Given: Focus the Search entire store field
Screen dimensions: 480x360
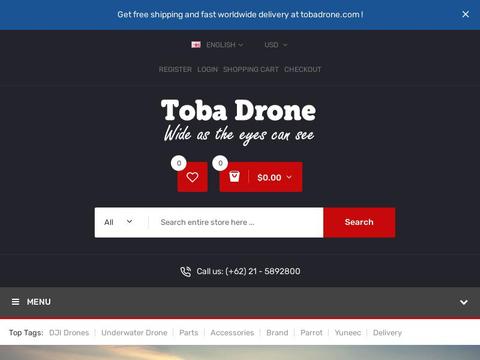Looking at the screenshot, I should click(x=236, y=222).
